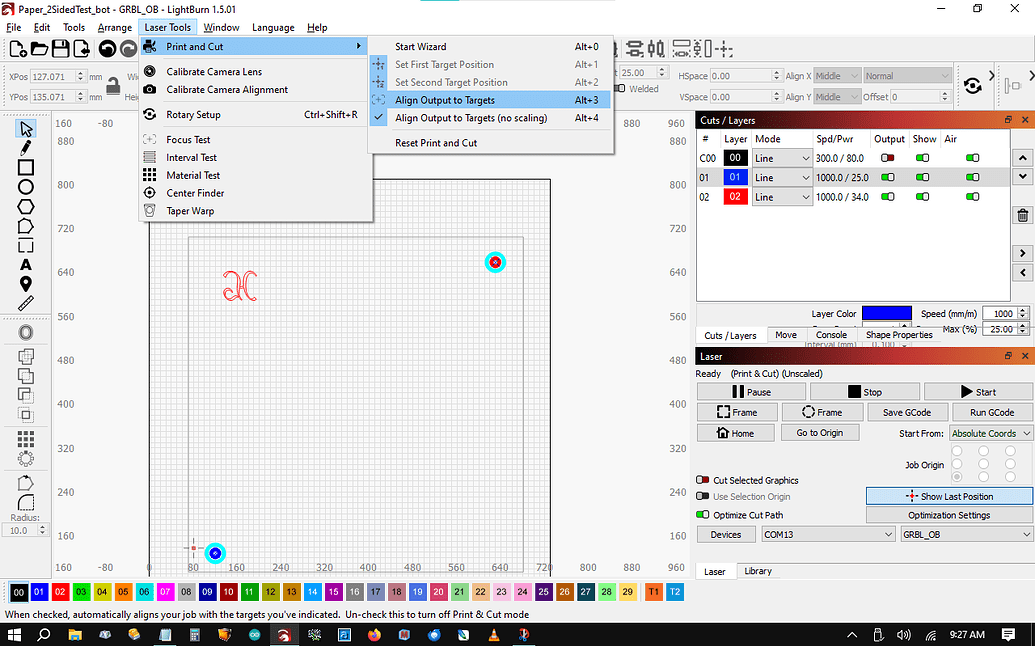Toggle the aspect ratio lock icon

coord(114,86)
